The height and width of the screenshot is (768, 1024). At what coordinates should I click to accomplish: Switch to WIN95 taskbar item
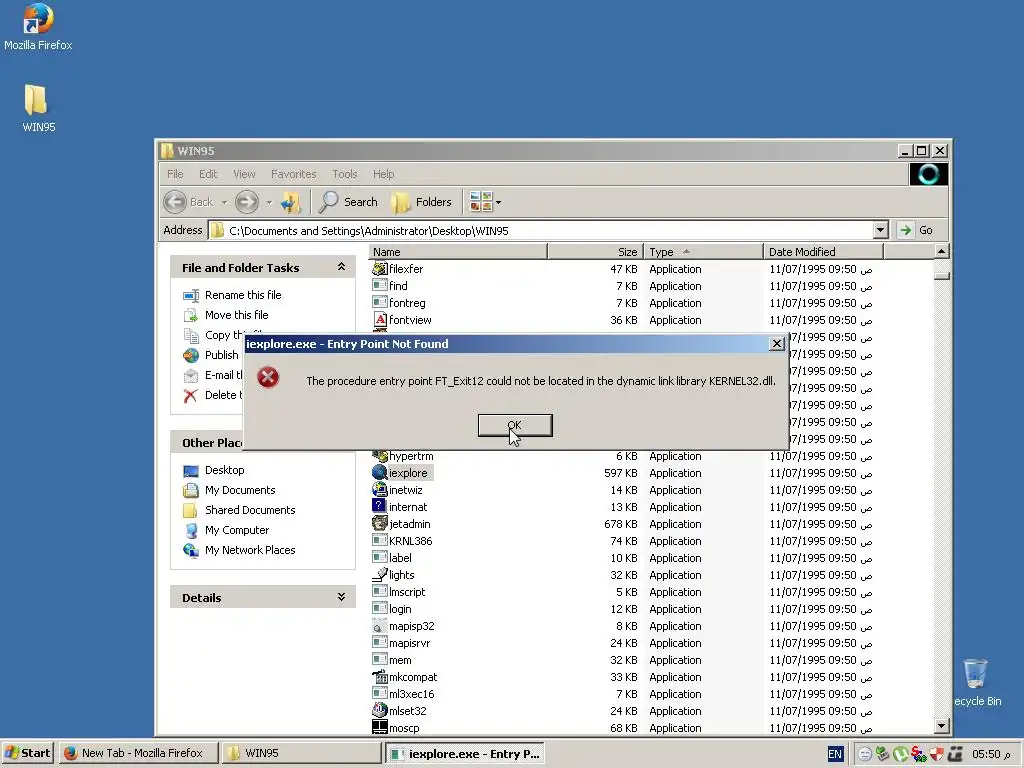301,753
